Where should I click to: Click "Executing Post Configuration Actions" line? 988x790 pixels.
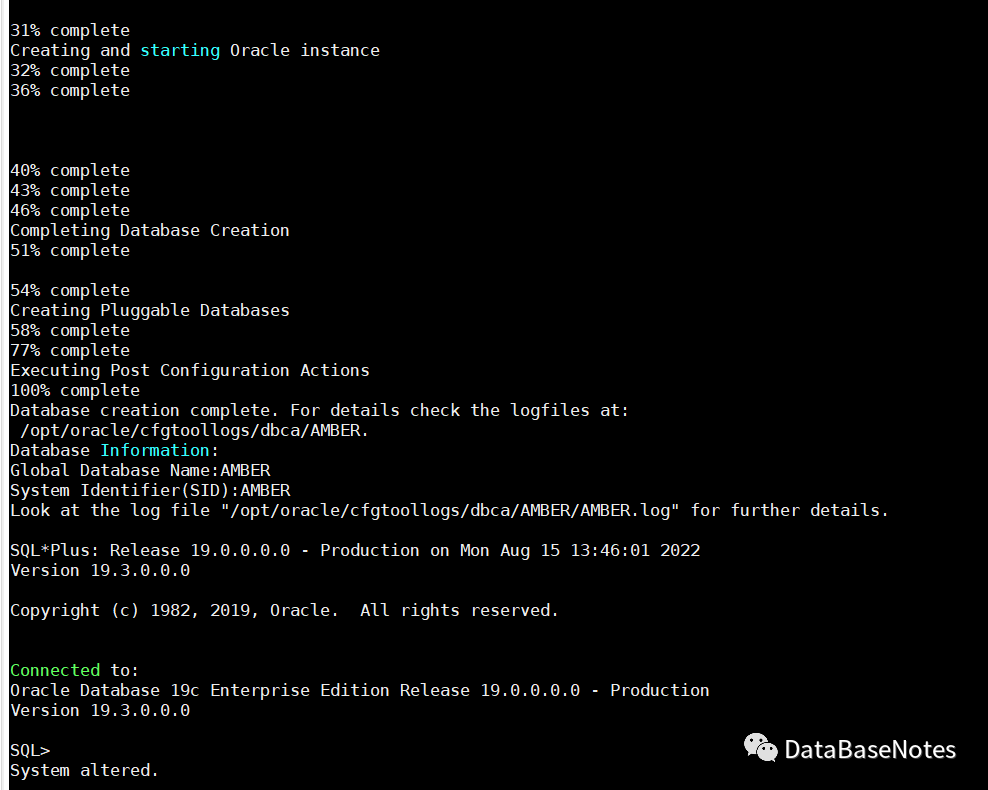point(190,370)
